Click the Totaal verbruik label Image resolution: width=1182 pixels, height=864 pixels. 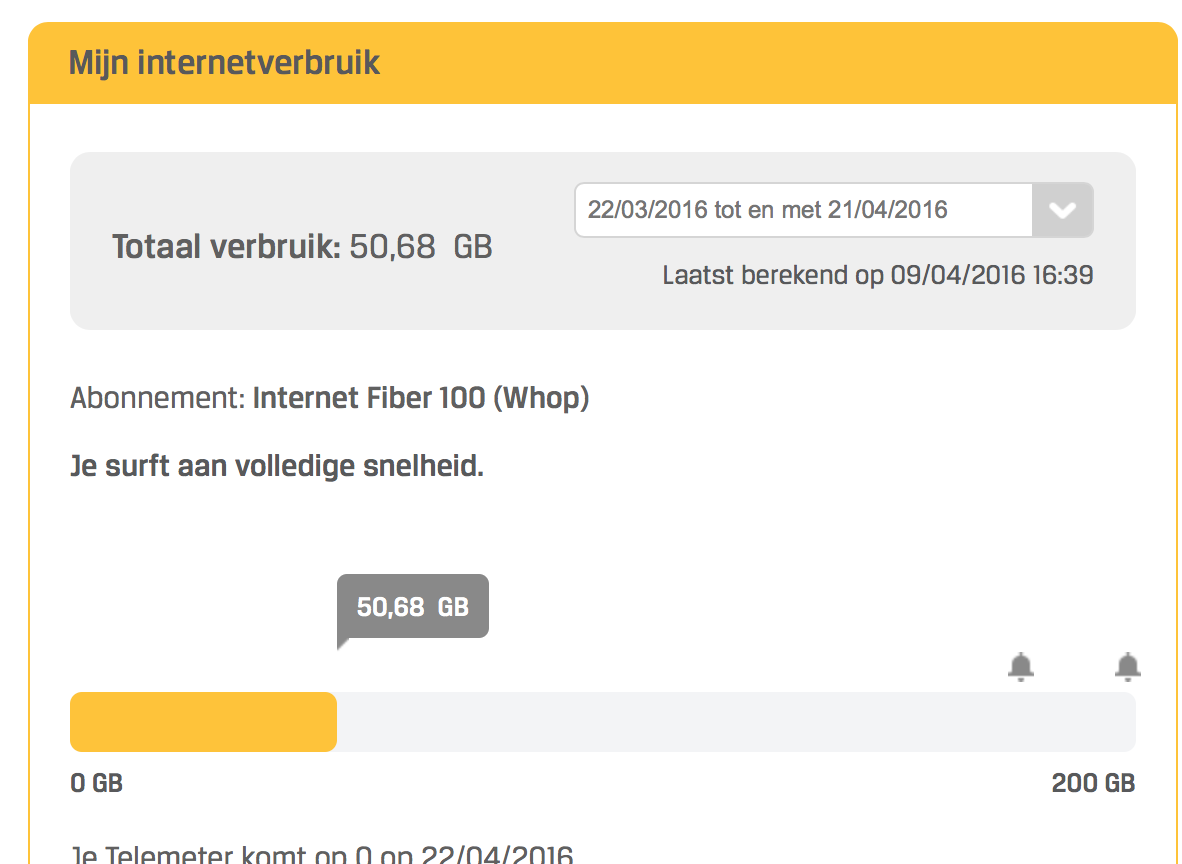pos(226,246)
